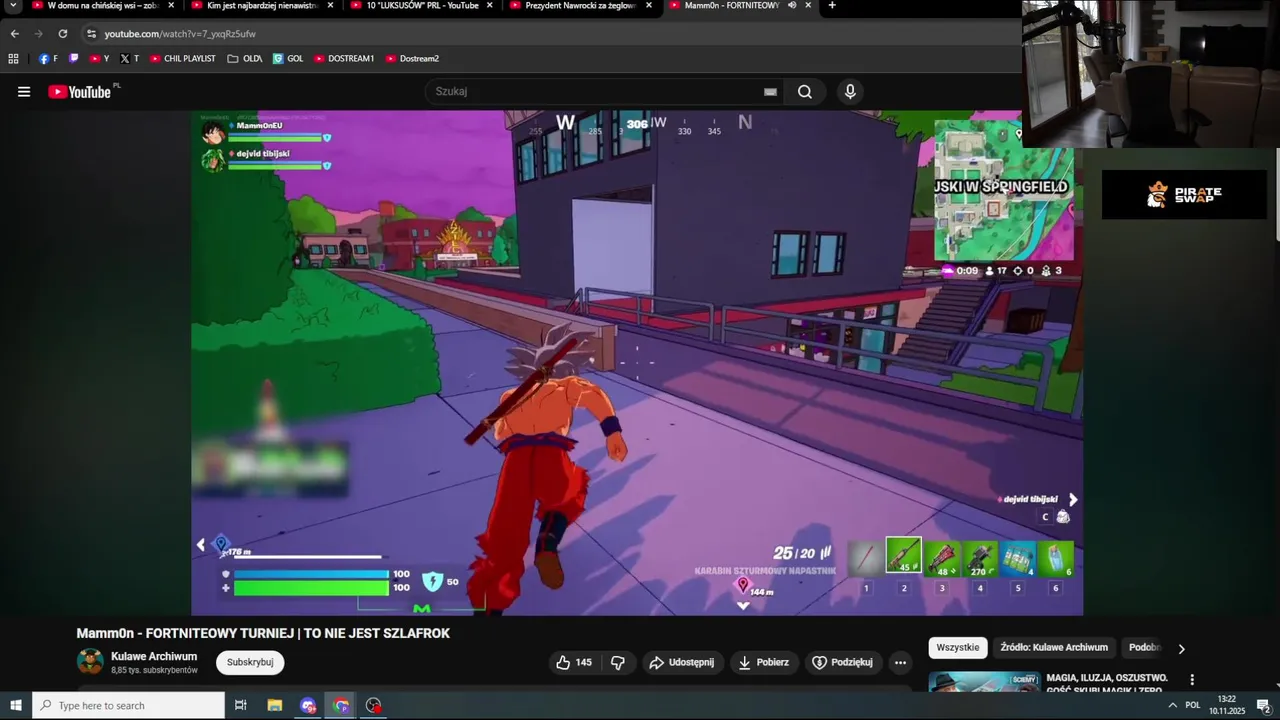Open the Chrome apps grid shortcut
This screenshot has height=720, width=1280.
(x=13, y=59)
